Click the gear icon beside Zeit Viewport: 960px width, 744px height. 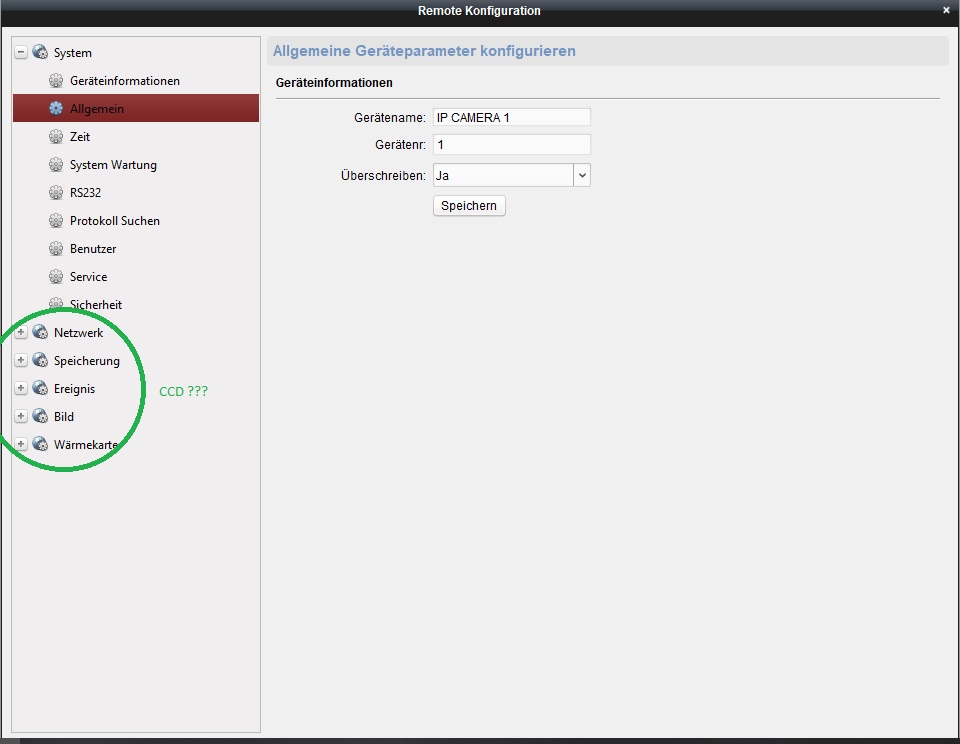coord(56,137)
